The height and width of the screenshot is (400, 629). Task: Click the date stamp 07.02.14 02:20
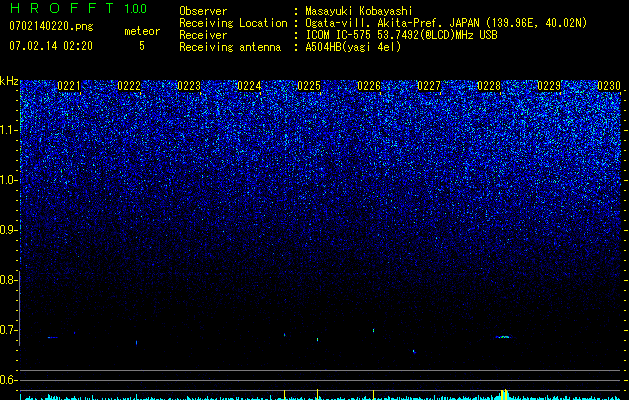coord(51,46)
